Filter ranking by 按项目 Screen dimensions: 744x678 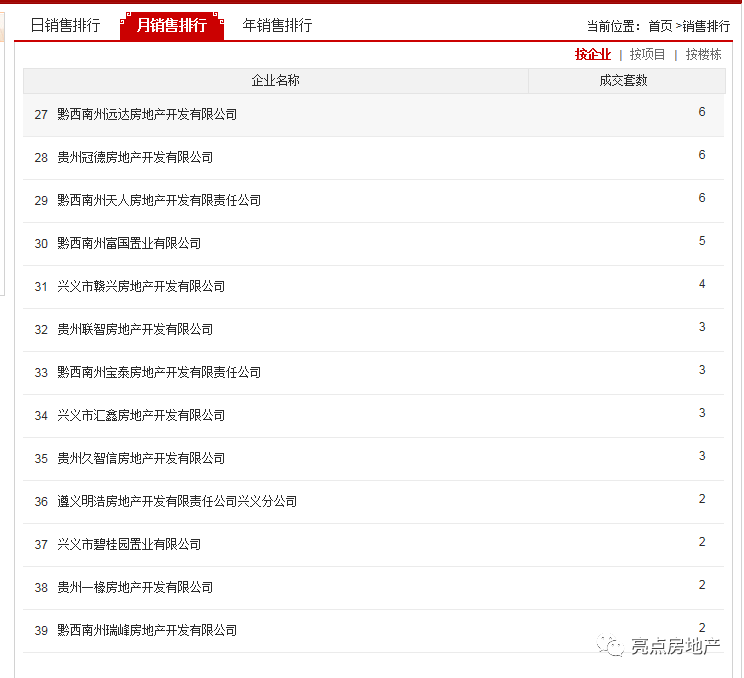point(647,54)
